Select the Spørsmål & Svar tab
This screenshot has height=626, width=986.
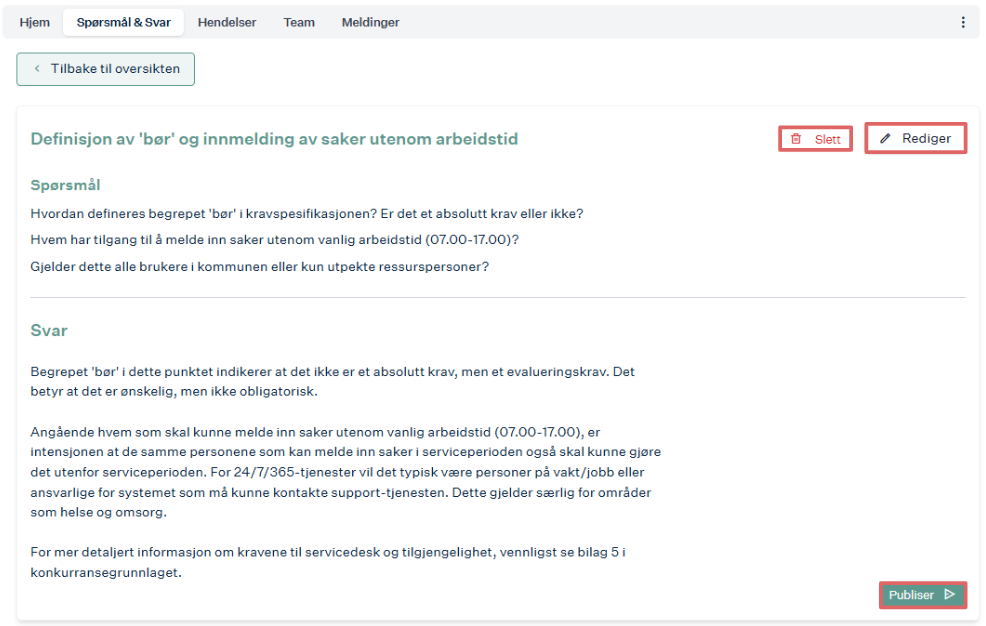pyautogui.click(x=124, y=23)
